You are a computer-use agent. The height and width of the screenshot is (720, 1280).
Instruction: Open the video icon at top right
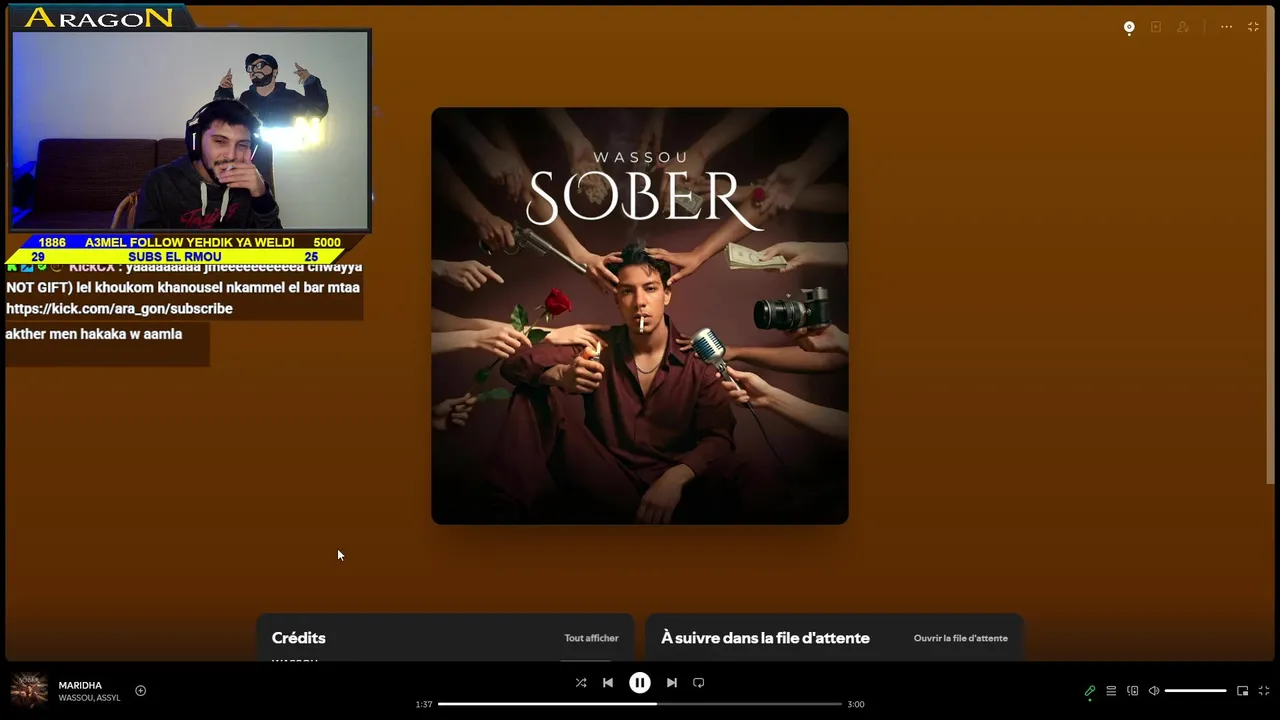pyautogui.click(x=1156, y=27)
